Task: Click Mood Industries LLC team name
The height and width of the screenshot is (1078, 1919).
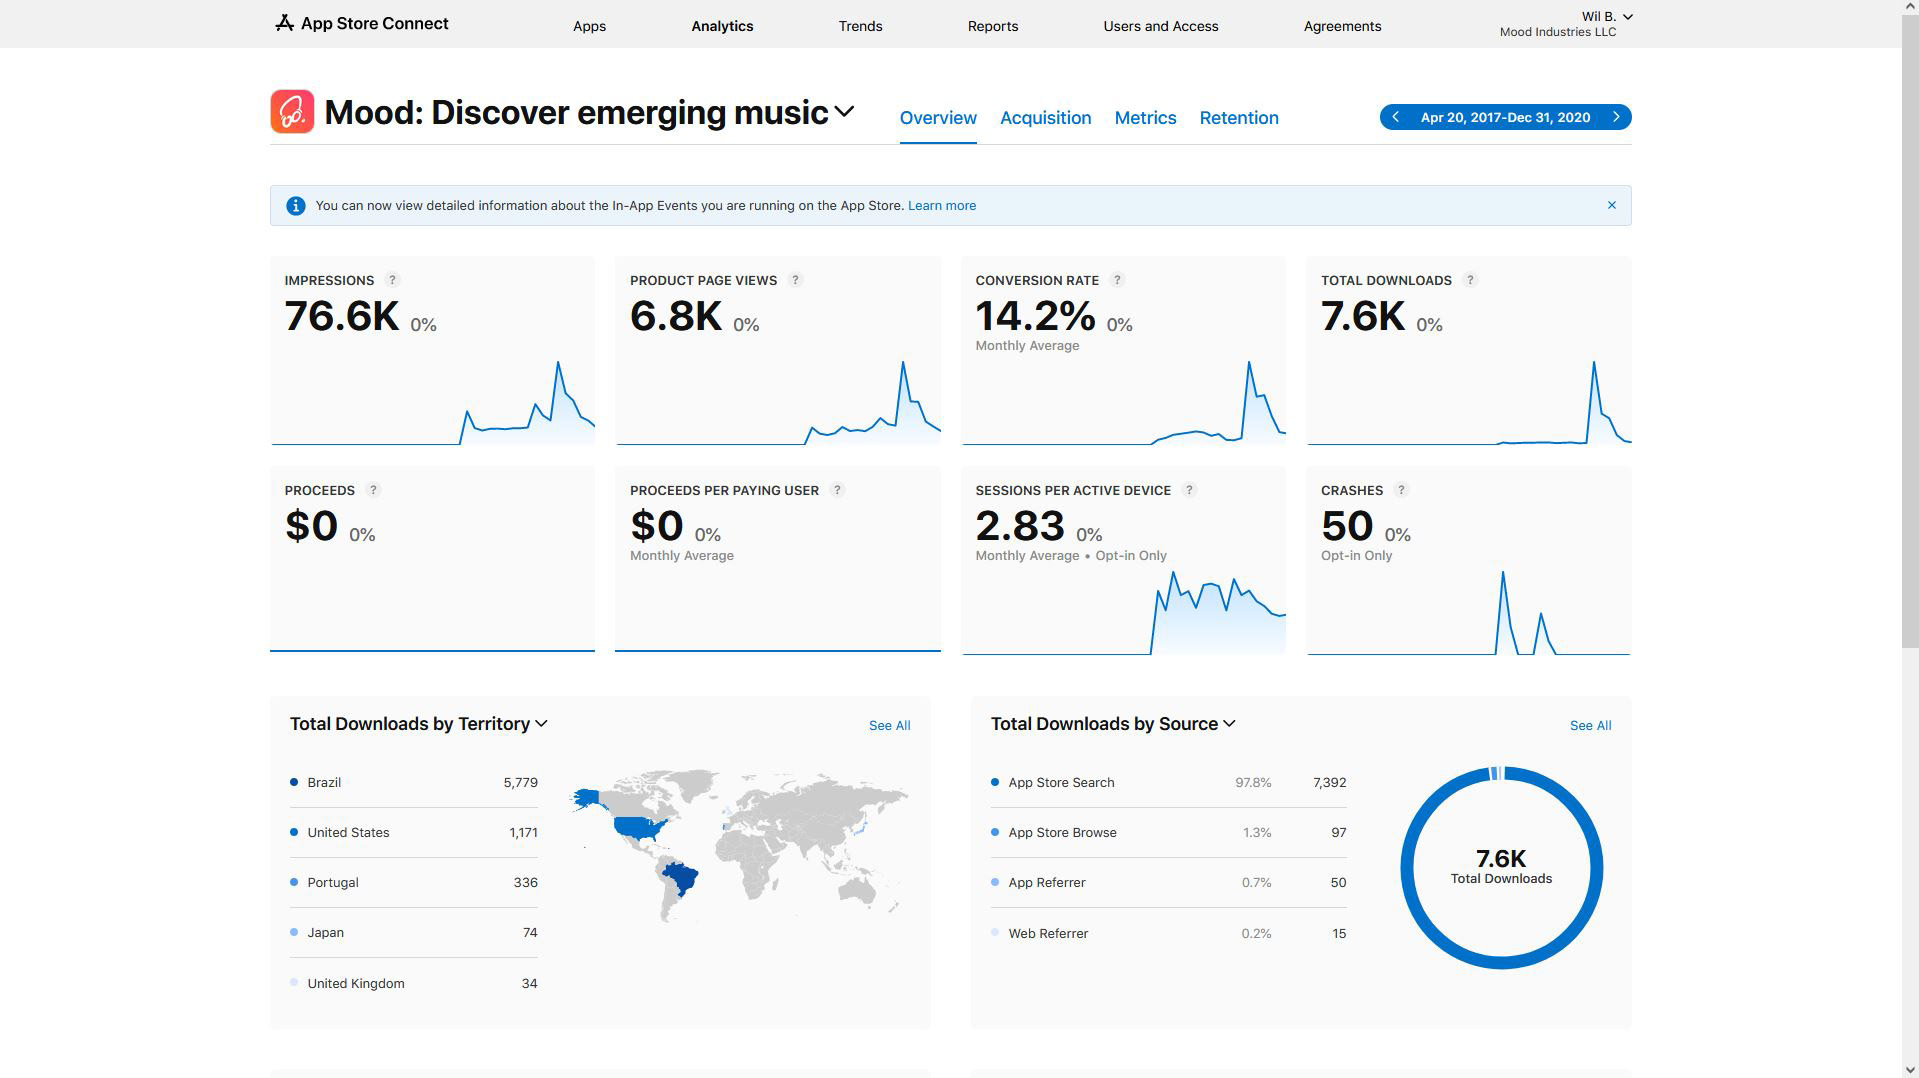Action: click(1557, 32)
